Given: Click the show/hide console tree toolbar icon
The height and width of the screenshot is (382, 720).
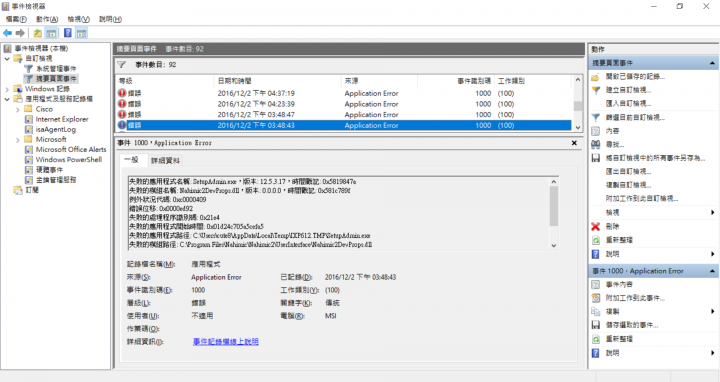Looking at the screenshot, I should coord(51,33).
